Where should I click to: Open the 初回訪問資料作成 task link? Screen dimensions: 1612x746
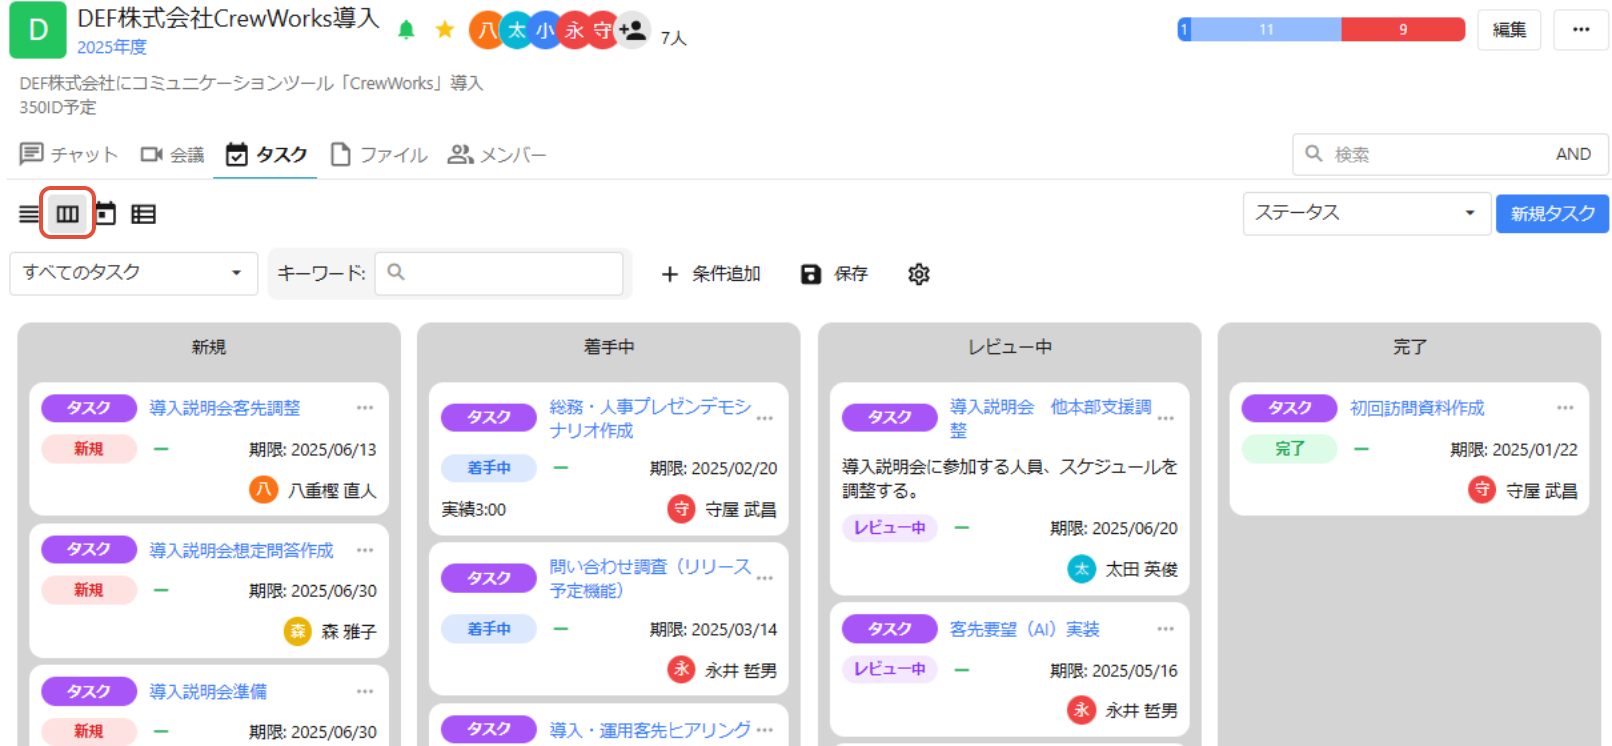click(x=1417, y=408)
